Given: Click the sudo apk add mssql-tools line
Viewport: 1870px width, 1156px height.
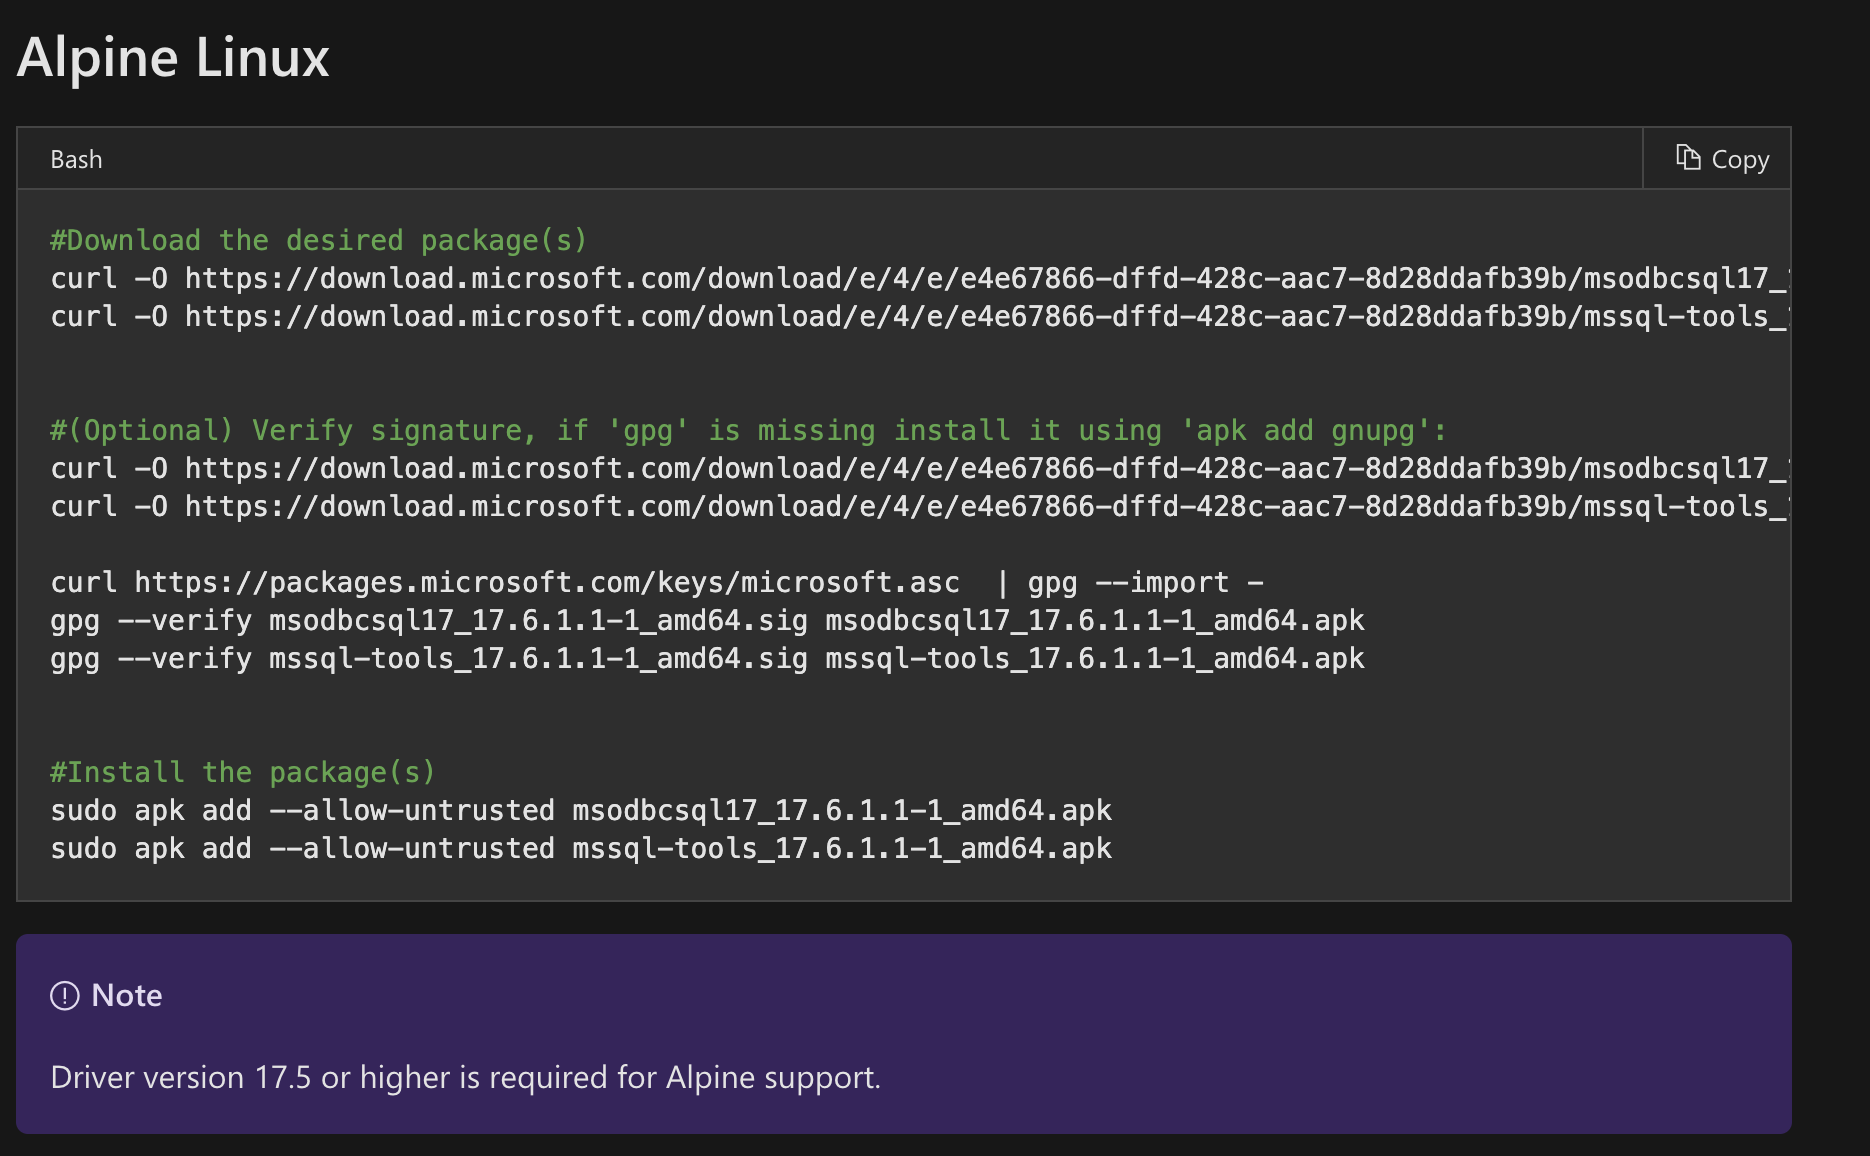Looking at the screenshot, I should pos(581,849).
